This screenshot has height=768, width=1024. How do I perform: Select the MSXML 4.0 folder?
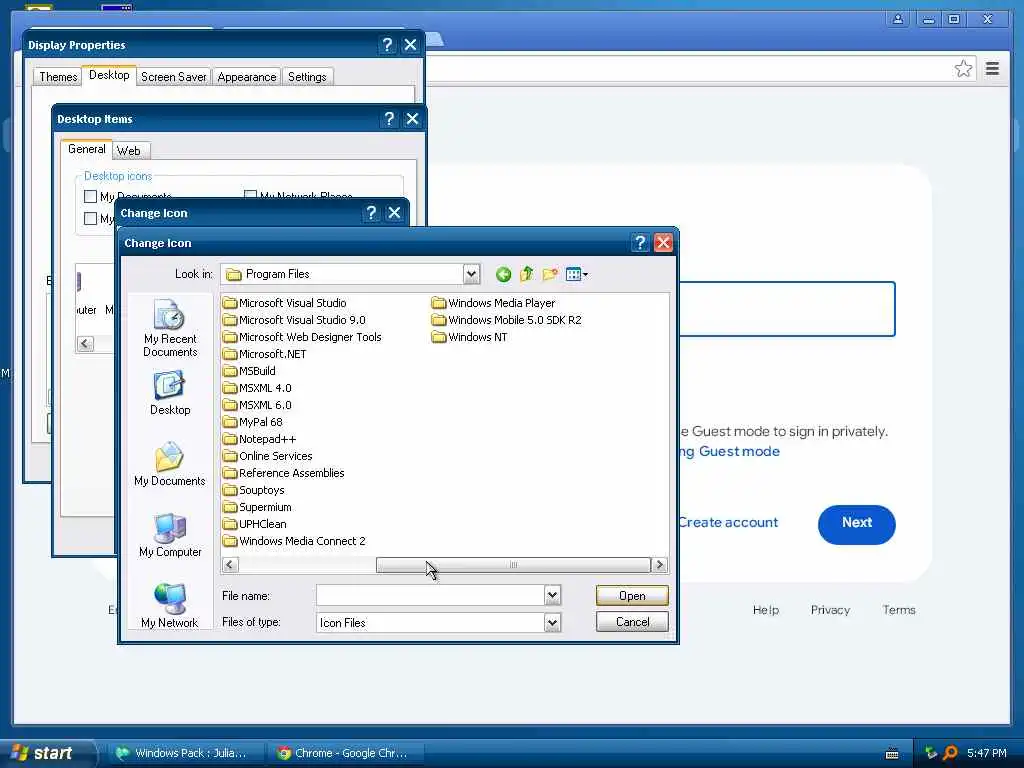coord(257,388)
